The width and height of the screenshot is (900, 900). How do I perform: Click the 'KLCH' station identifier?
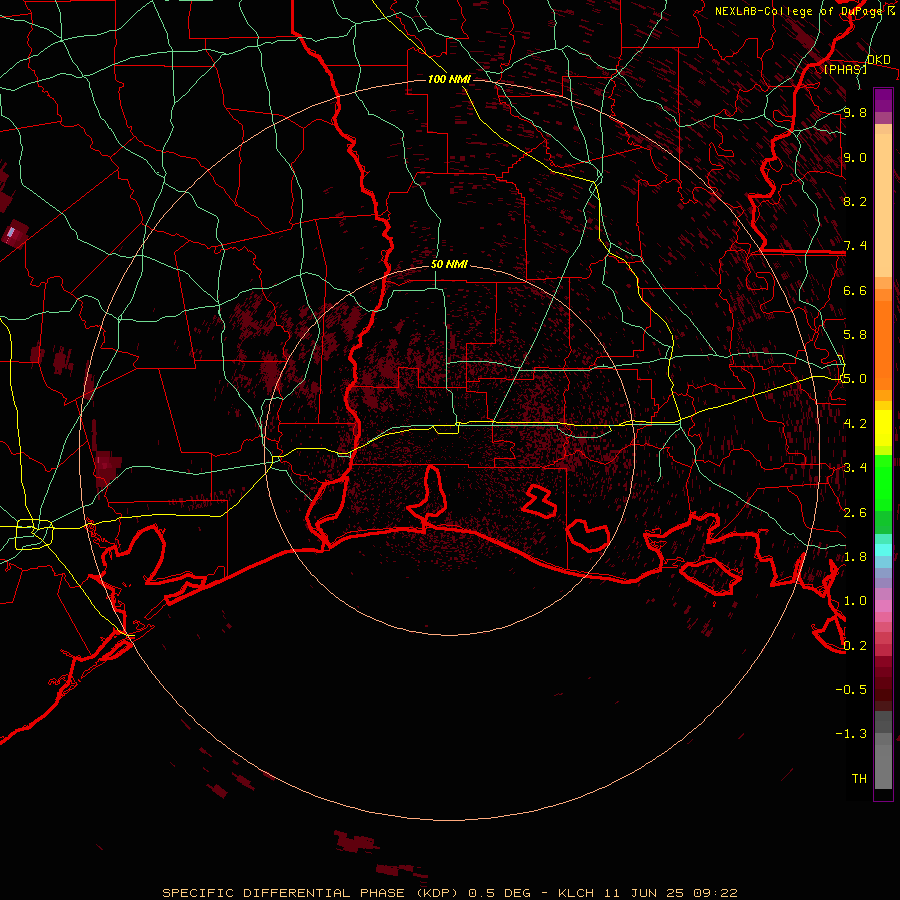point(578,893)
